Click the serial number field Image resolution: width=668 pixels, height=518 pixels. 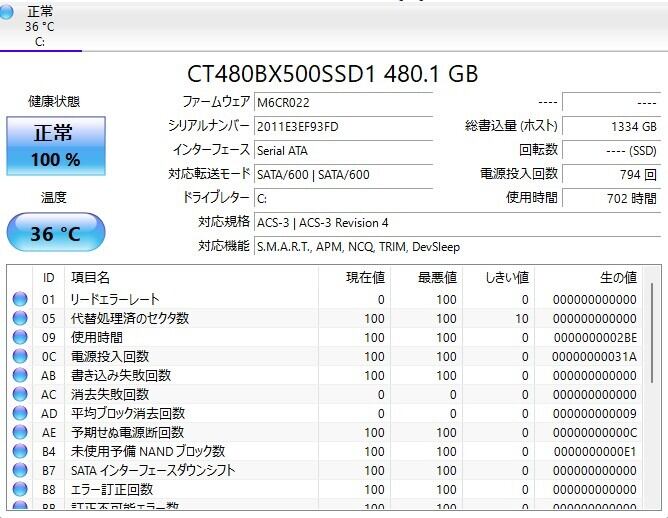point(343,126)
